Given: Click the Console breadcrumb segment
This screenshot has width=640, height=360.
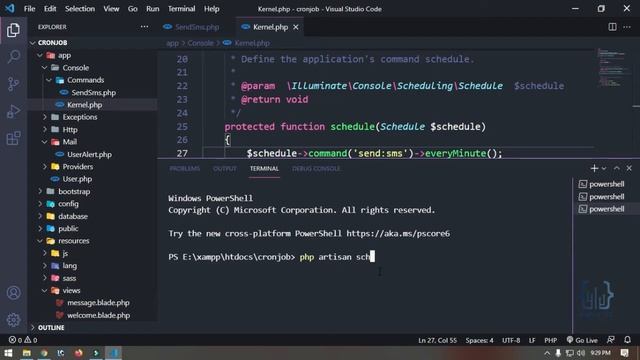Looking at the screenshot, I should pos(200,43).
